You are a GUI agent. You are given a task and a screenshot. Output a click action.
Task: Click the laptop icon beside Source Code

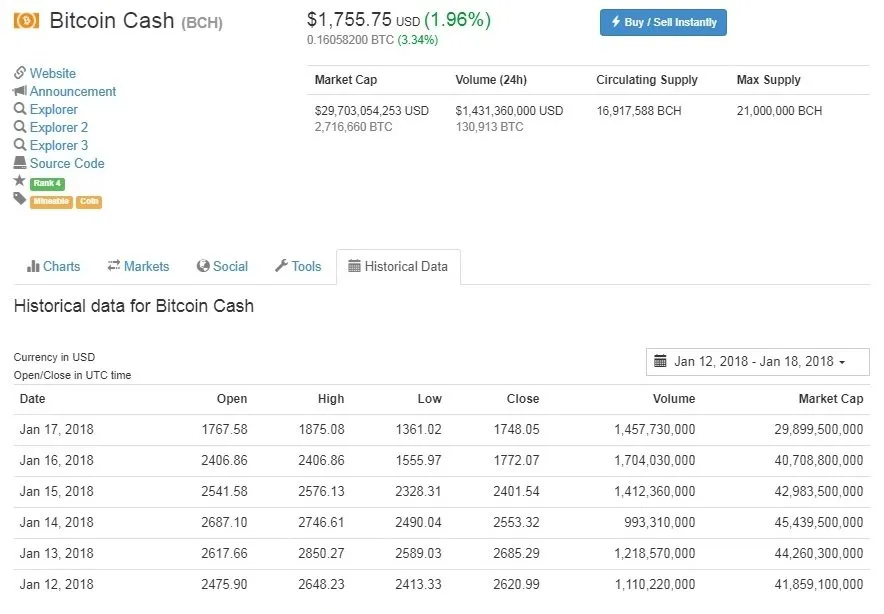(20, 163)
